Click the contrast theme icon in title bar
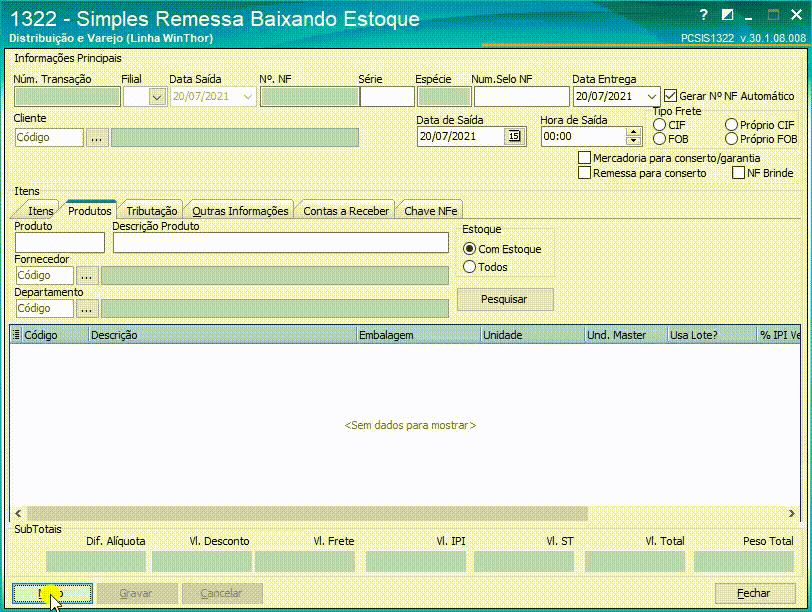 727,16
